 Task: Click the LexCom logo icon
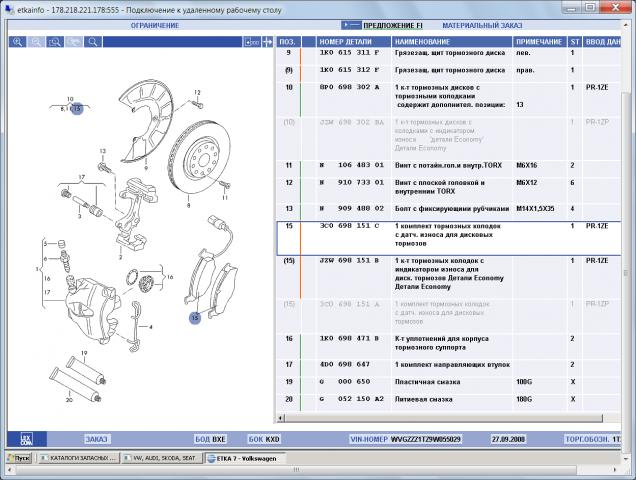27,439
